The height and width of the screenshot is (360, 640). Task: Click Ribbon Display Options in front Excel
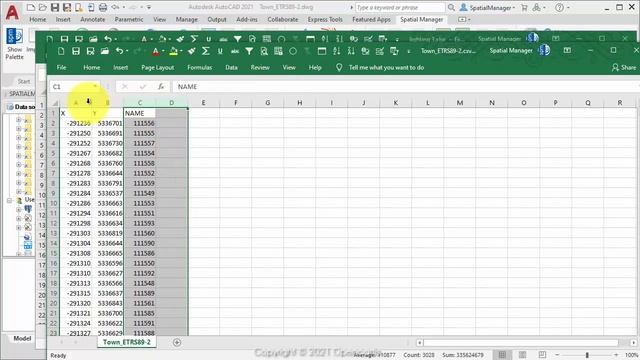567,50
